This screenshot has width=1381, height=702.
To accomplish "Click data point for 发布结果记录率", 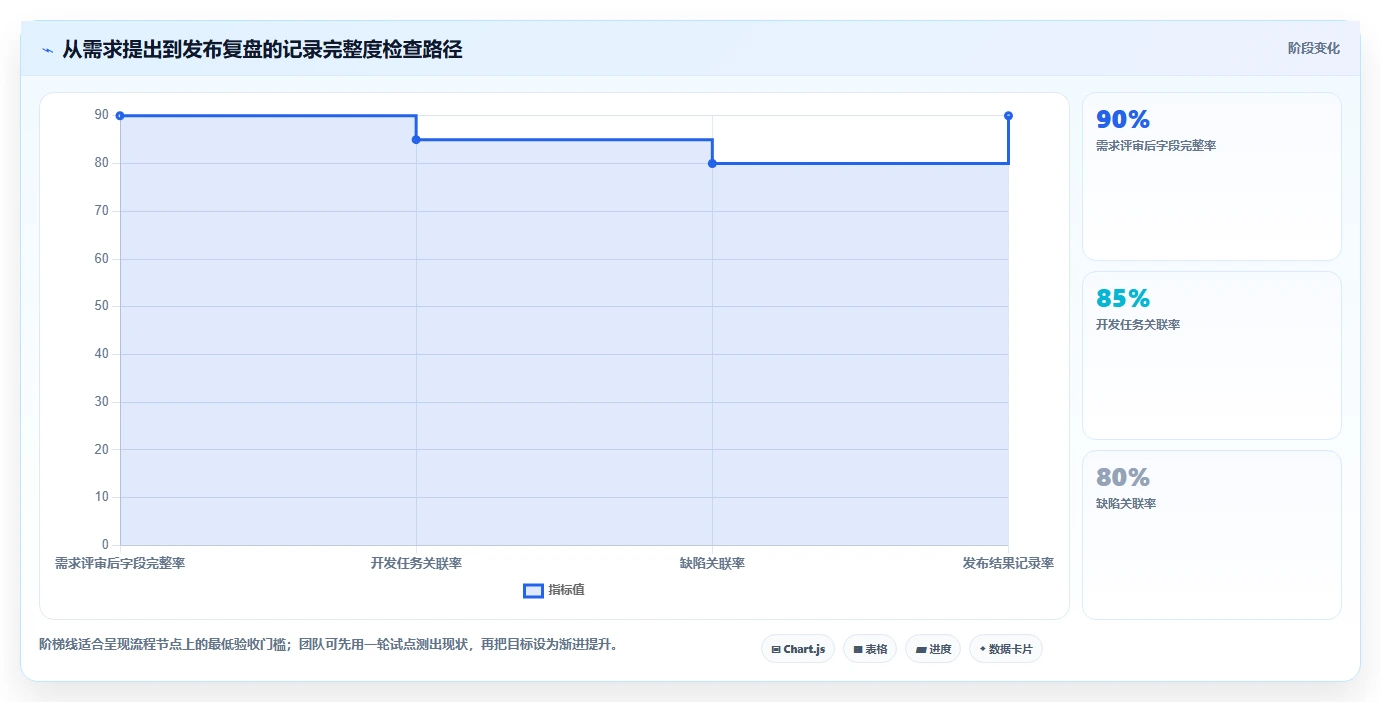I will coord(1008,116).
